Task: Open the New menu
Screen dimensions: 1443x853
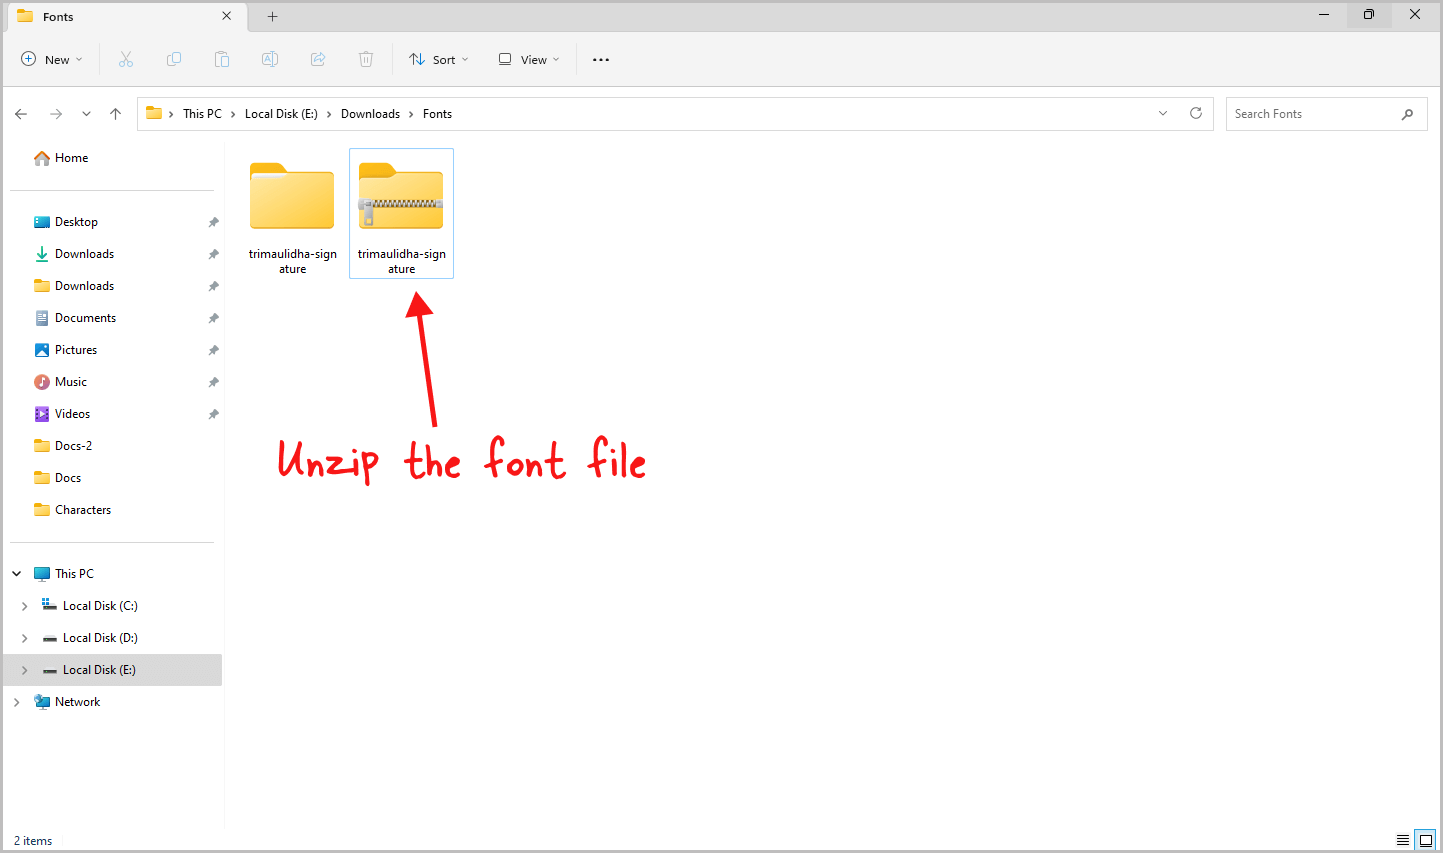Action: click(x=51, y=59)
